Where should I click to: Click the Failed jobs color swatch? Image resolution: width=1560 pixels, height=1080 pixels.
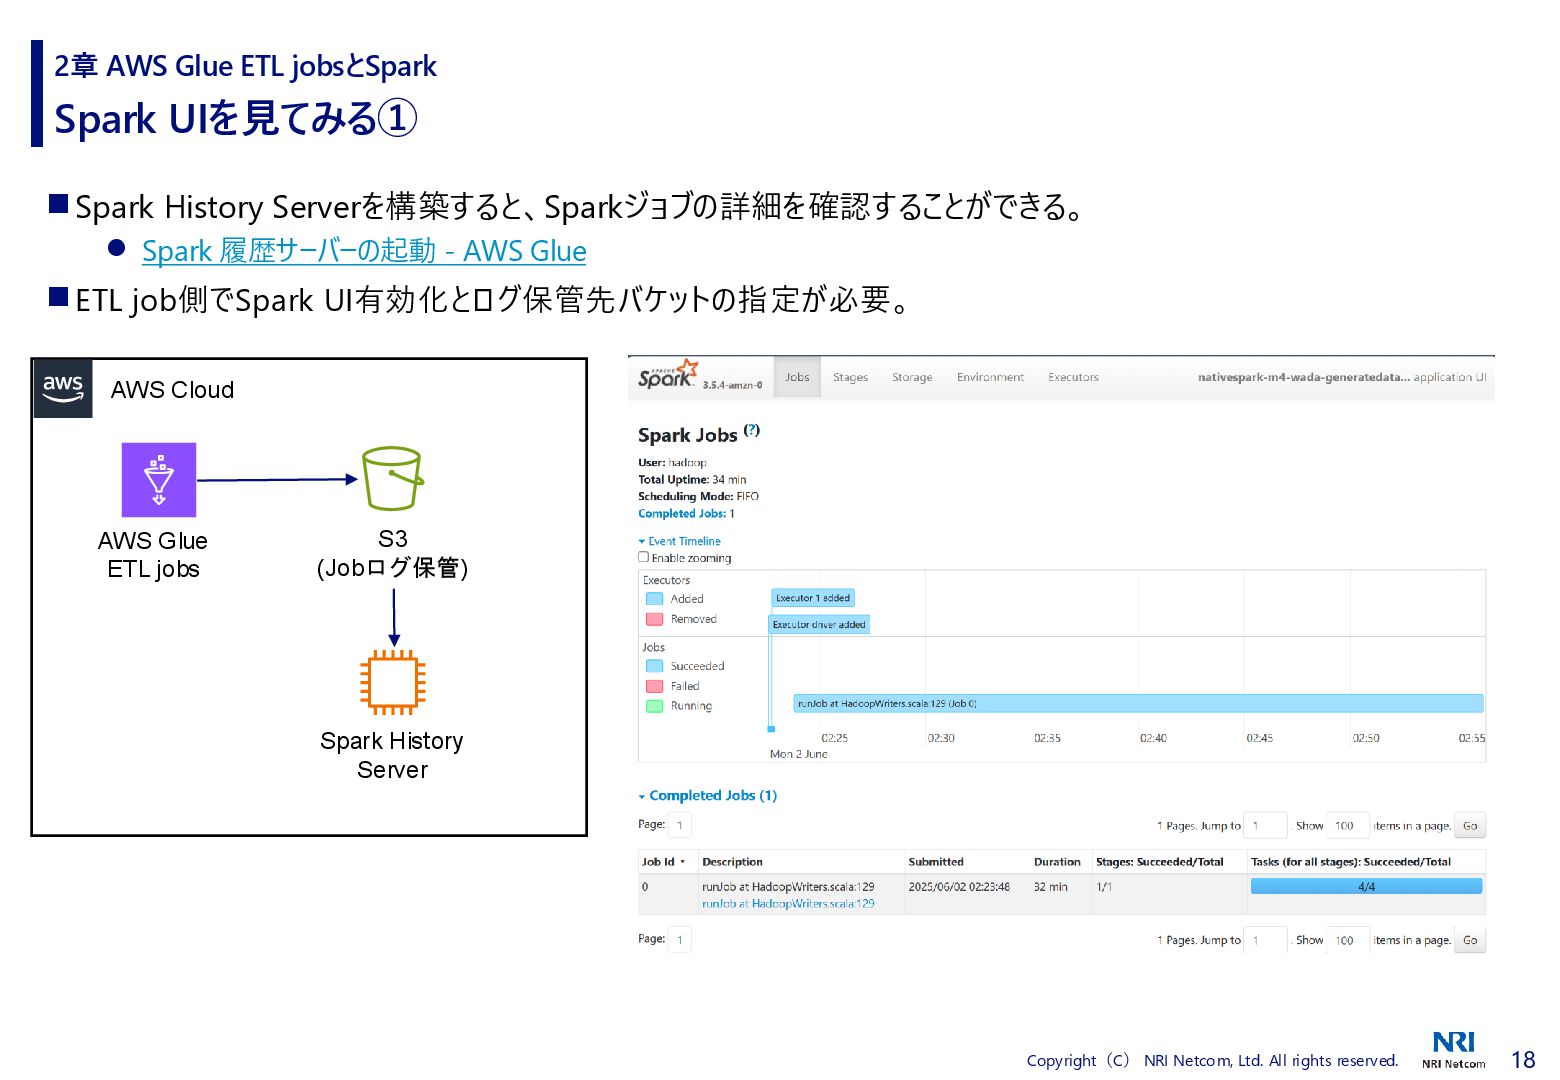655,686
